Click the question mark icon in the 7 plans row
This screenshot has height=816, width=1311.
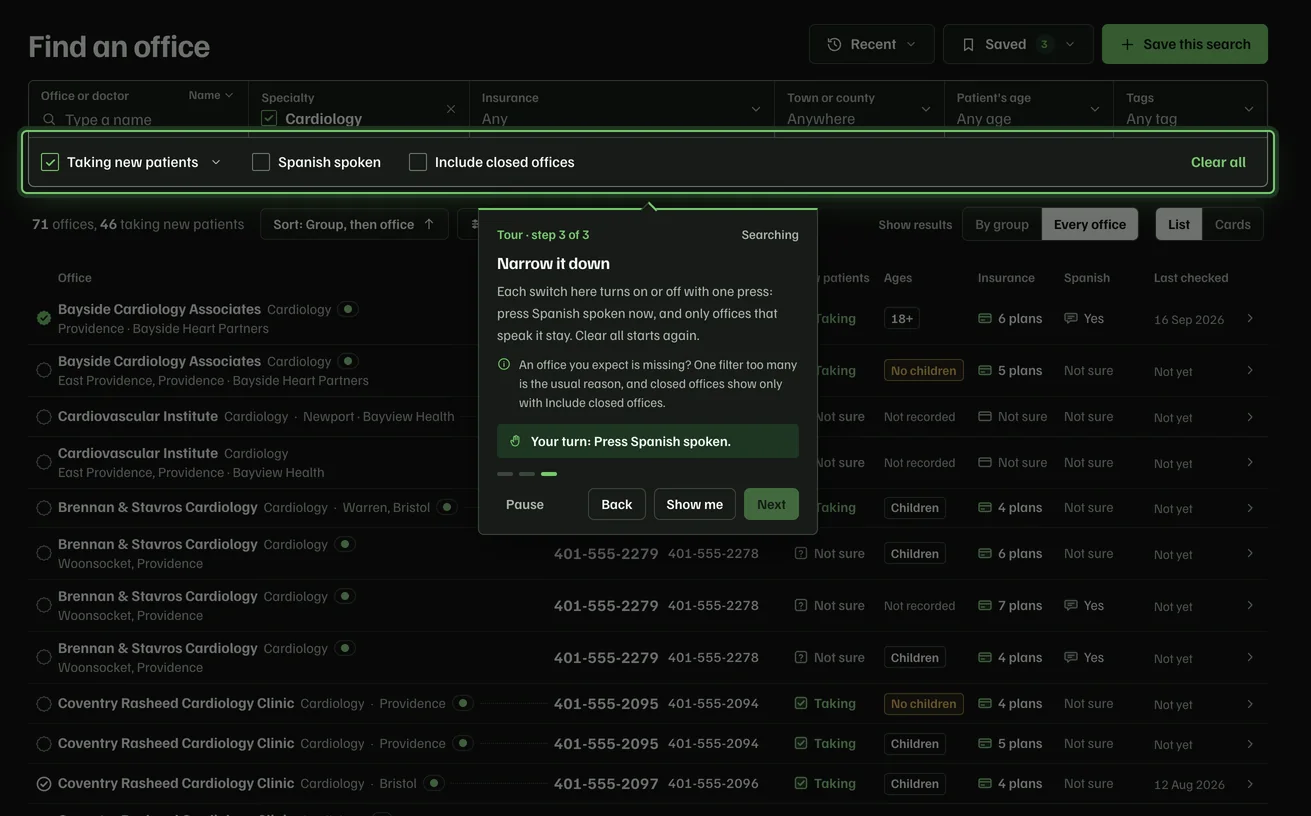click(x=801, y=605)
